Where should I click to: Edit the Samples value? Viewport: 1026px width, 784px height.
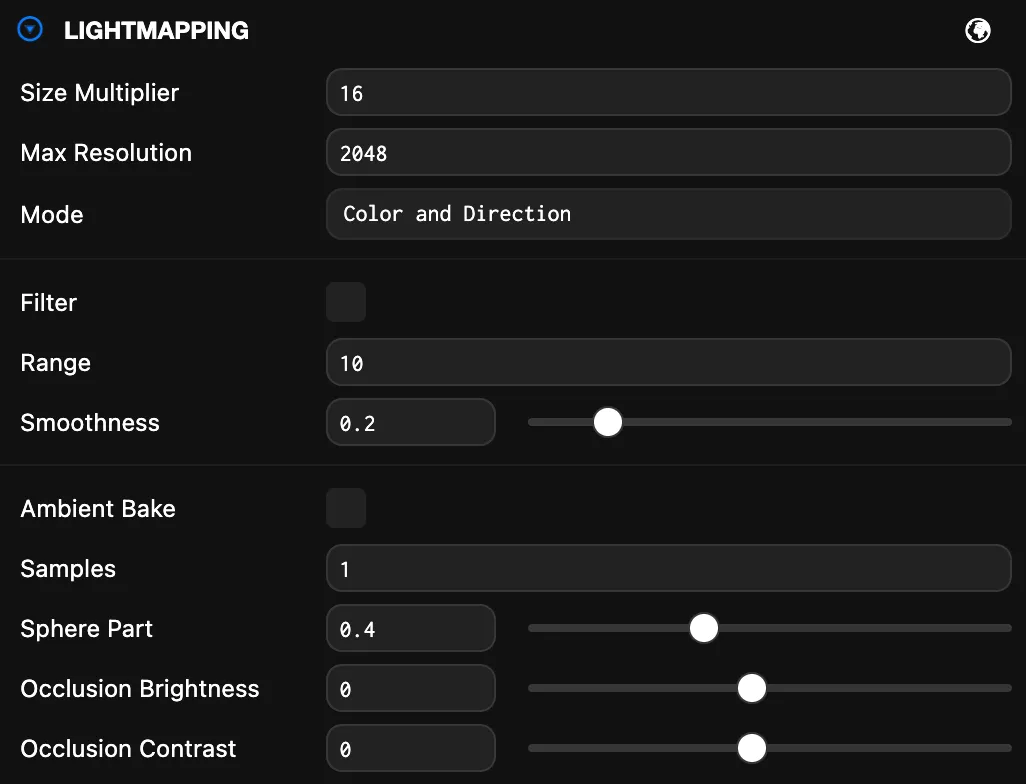[668, 568]
